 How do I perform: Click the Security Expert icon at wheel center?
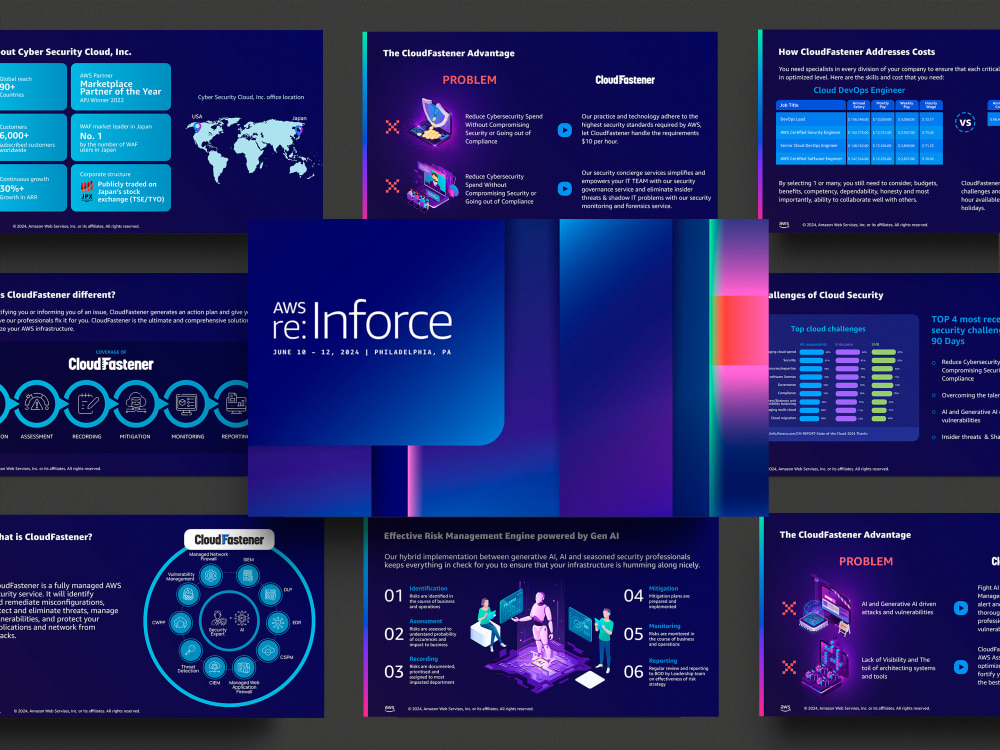(219, 618)
